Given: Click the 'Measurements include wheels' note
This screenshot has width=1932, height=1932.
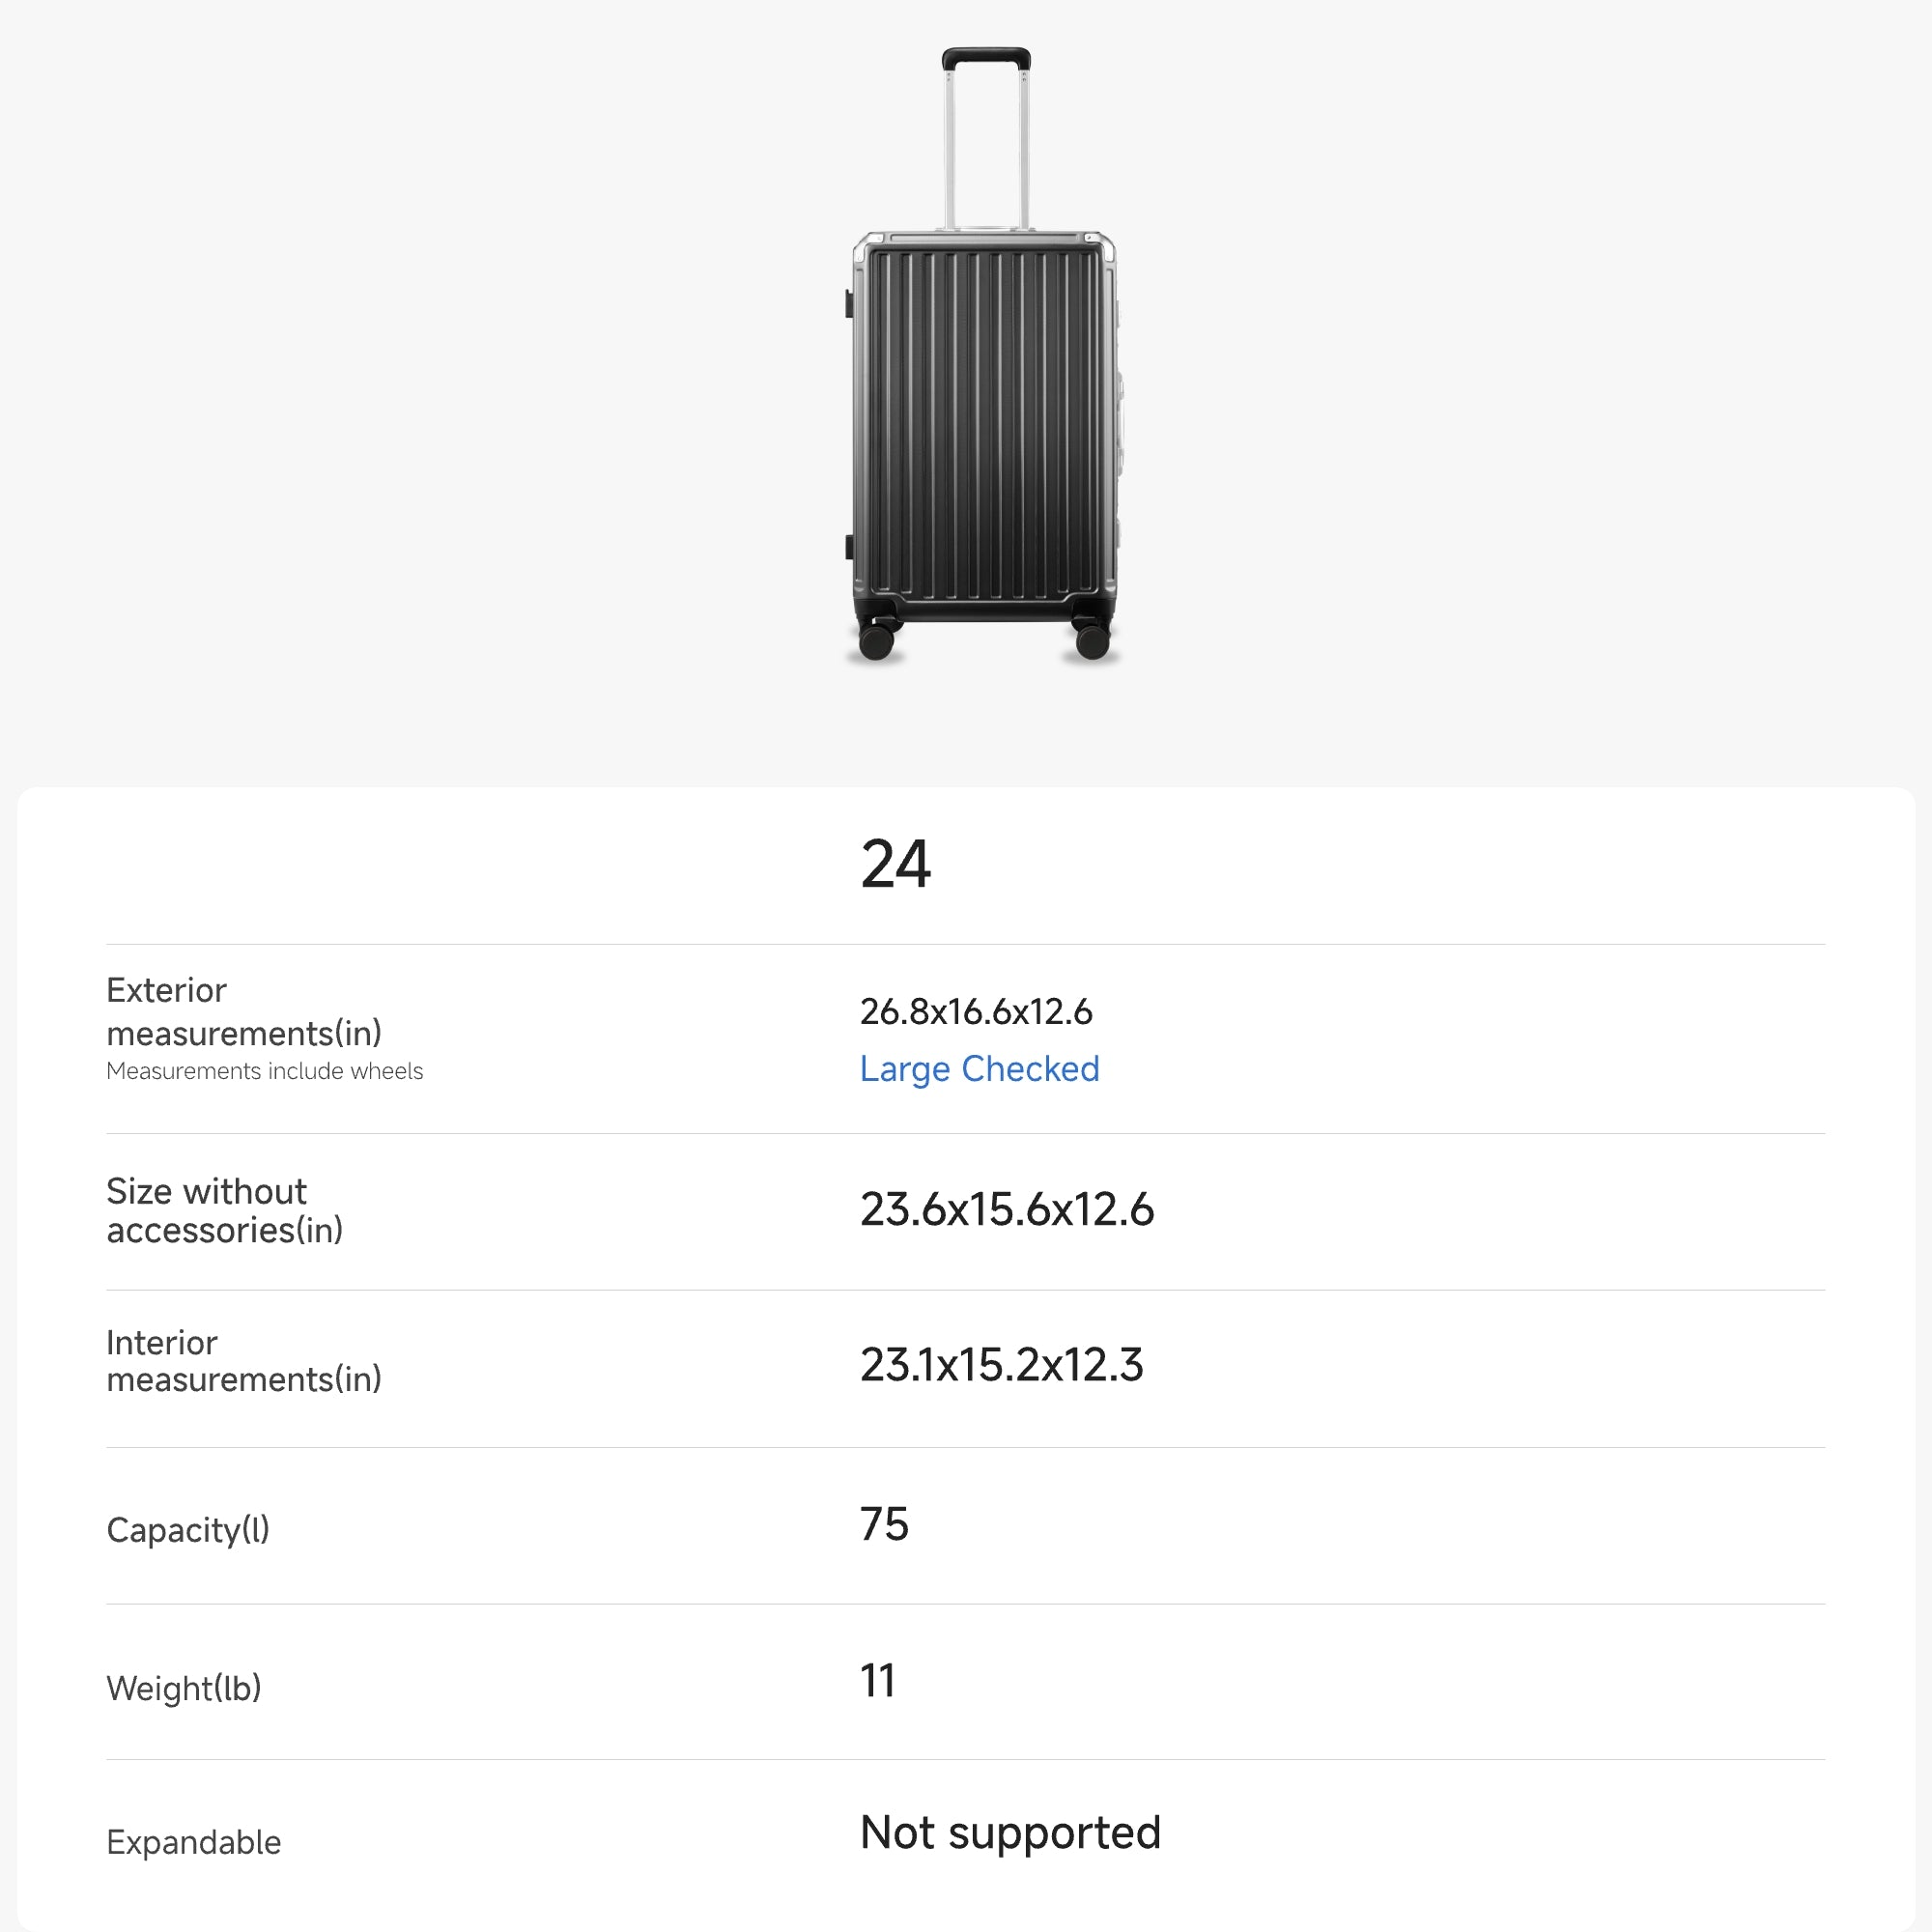Looking at the screenshot, I should pos(264,1071).
